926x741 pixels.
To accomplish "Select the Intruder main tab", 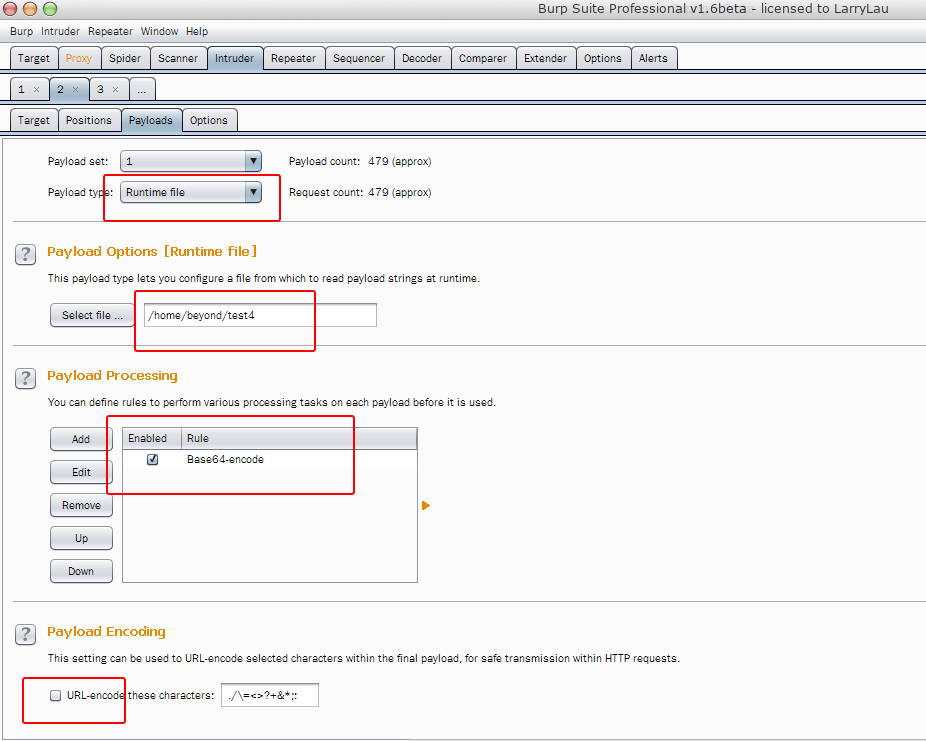I will [234, 58].
